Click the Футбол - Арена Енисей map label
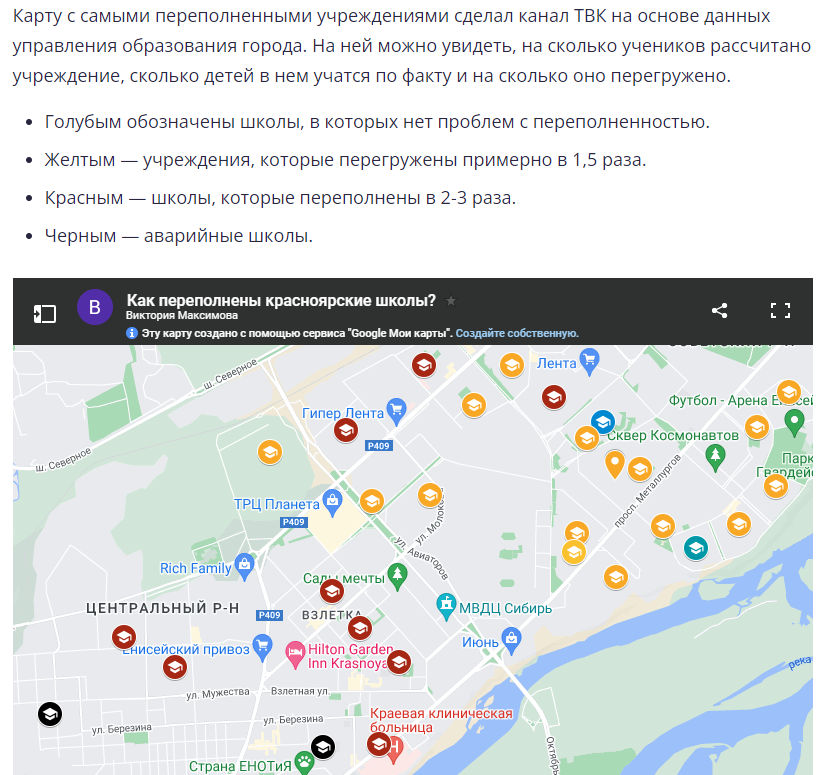The width and height of the screenshot is (821, 775). 741,400
